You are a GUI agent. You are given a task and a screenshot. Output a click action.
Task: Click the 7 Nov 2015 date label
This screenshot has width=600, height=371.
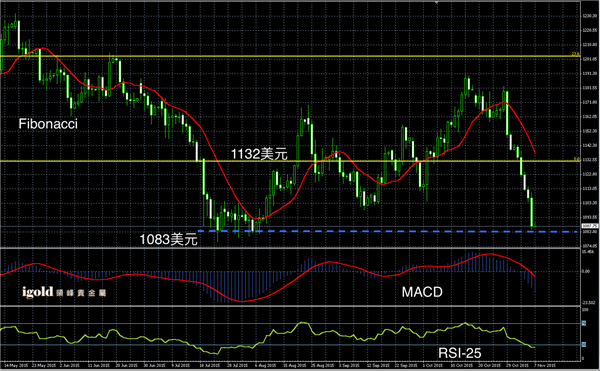(545, 366)
